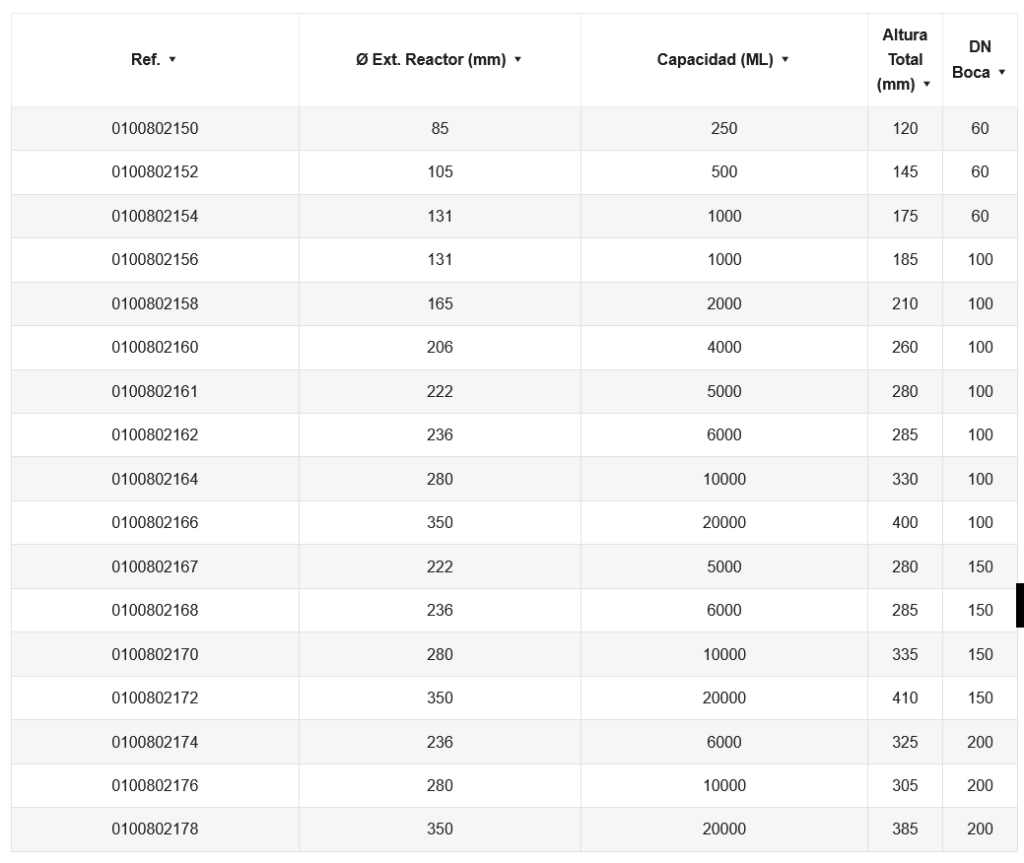Select reference 0100802150 cell
The image size is (1024, 863).
[x=155, y=128]
